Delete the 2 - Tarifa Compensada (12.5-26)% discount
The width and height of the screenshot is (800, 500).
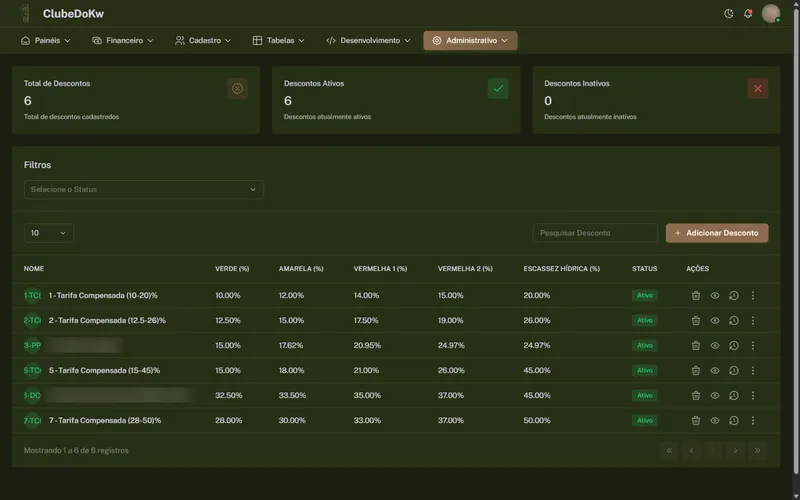point(695,320)
